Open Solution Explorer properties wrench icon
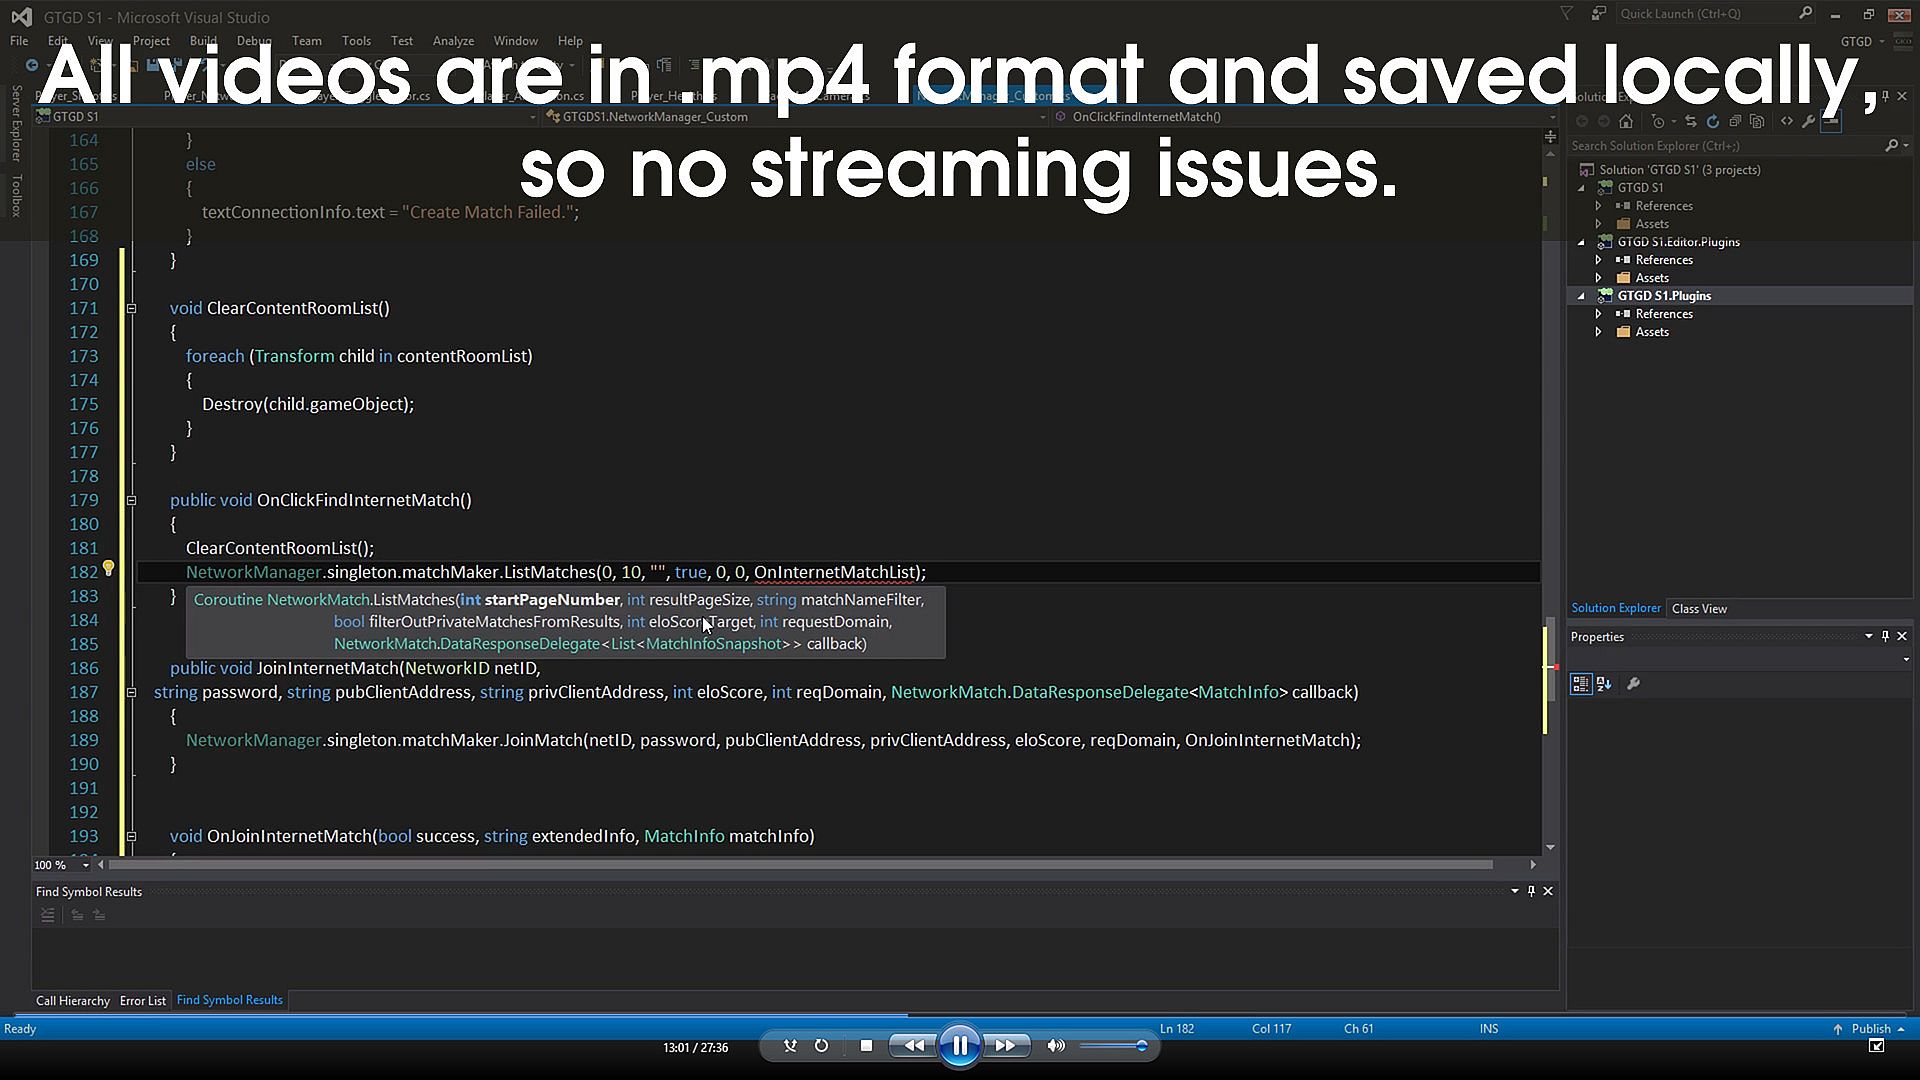Screen dimensions: 1920x1080 1808,122
